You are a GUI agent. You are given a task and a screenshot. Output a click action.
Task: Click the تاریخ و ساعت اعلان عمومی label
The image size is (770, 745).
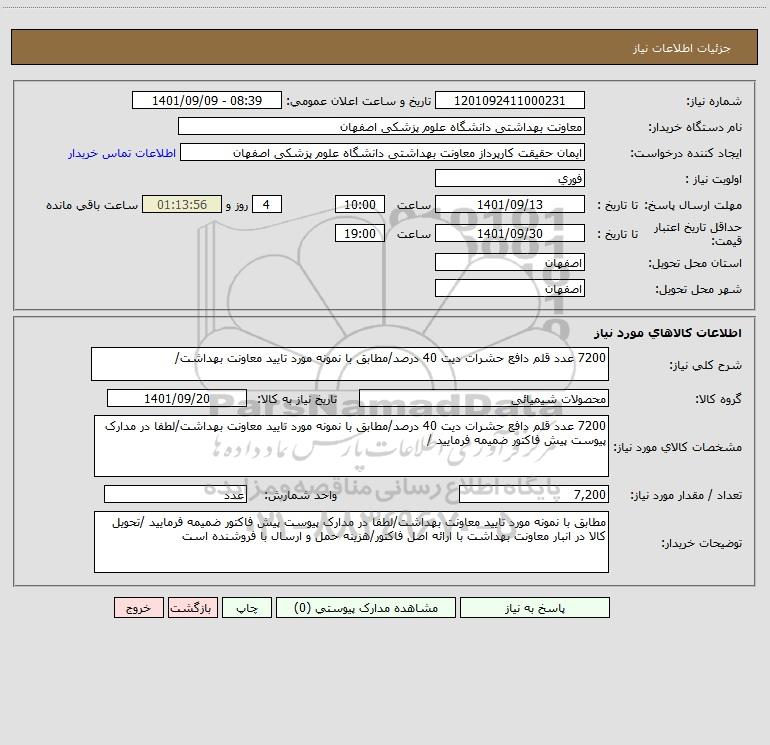point(359,101)
